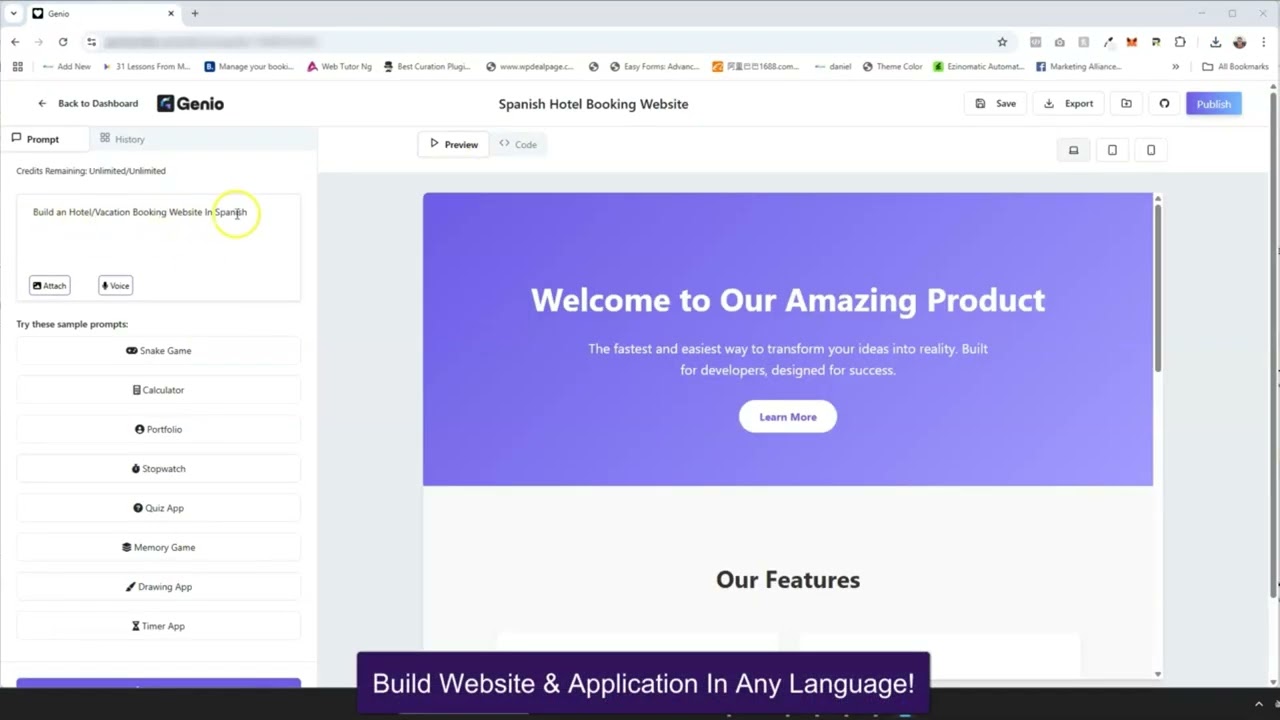Save the Spanish Hotel Booking project

(x=996, y=104)
